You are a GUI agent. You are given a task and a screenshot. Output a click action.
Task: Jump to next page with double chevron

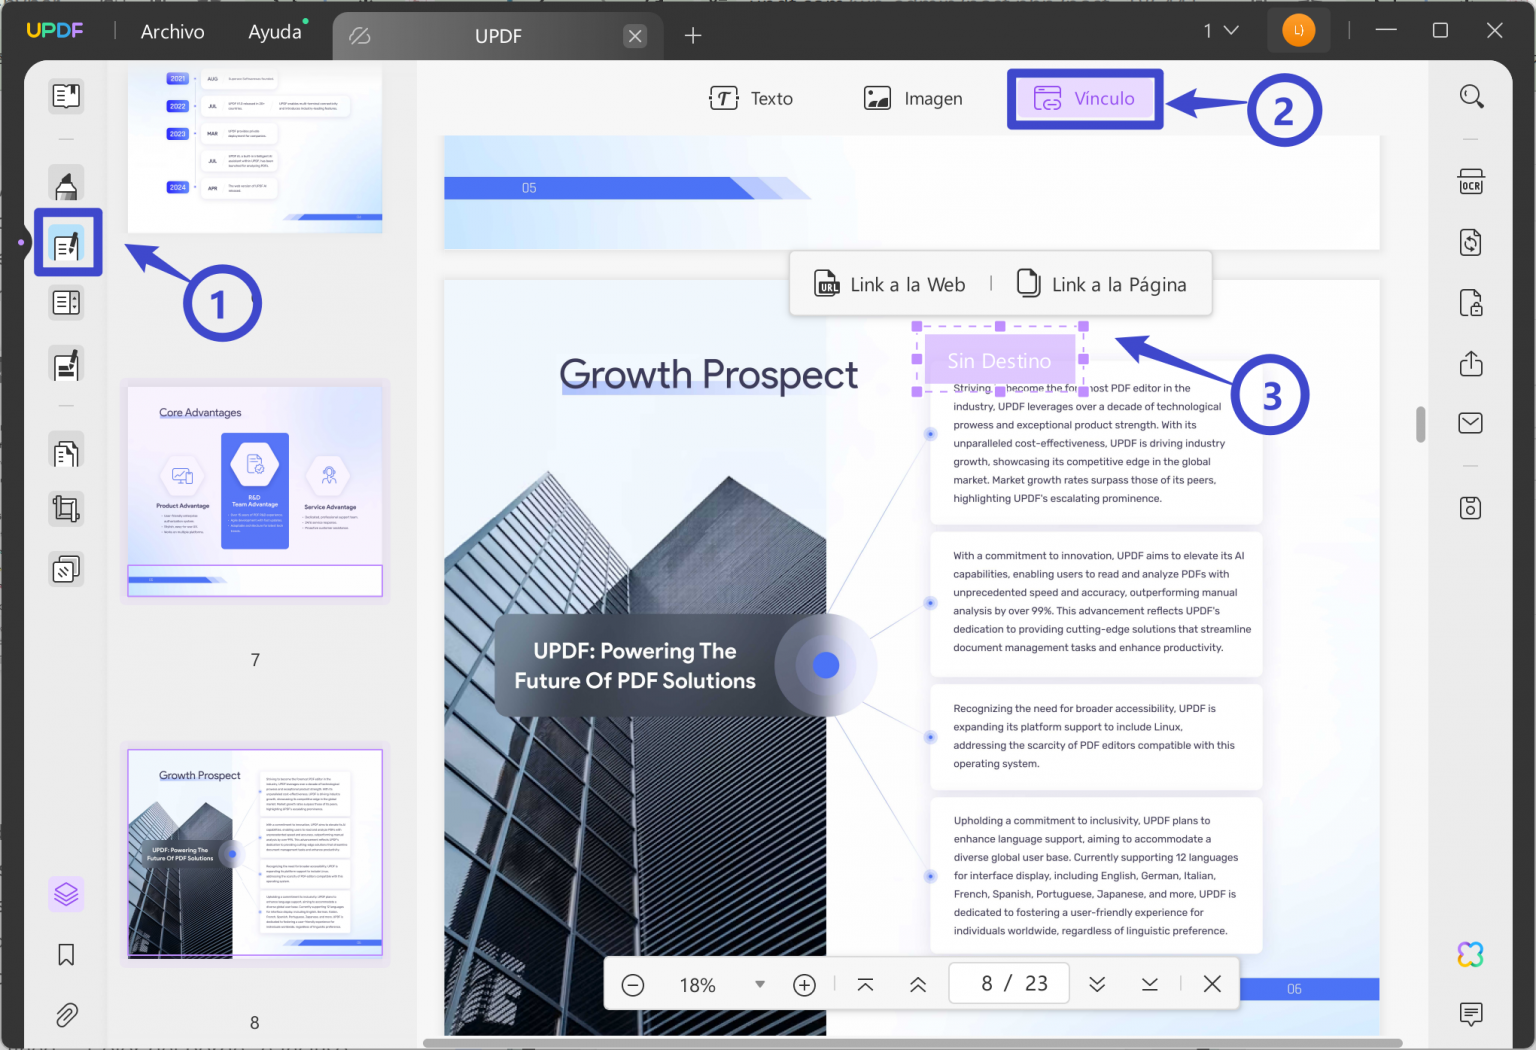click(x=1097, y=985)
